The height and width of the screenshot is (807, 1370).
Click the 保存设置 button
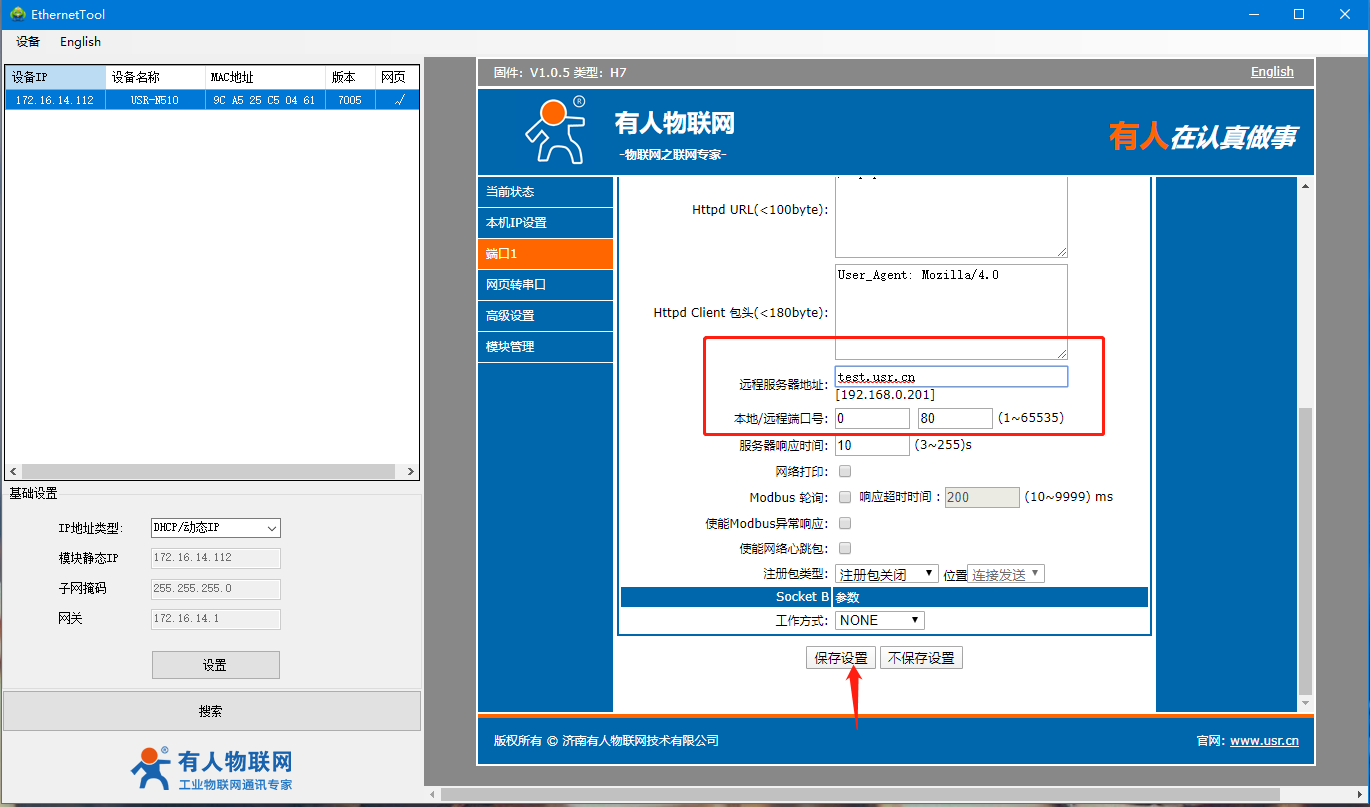click(840, 658)
